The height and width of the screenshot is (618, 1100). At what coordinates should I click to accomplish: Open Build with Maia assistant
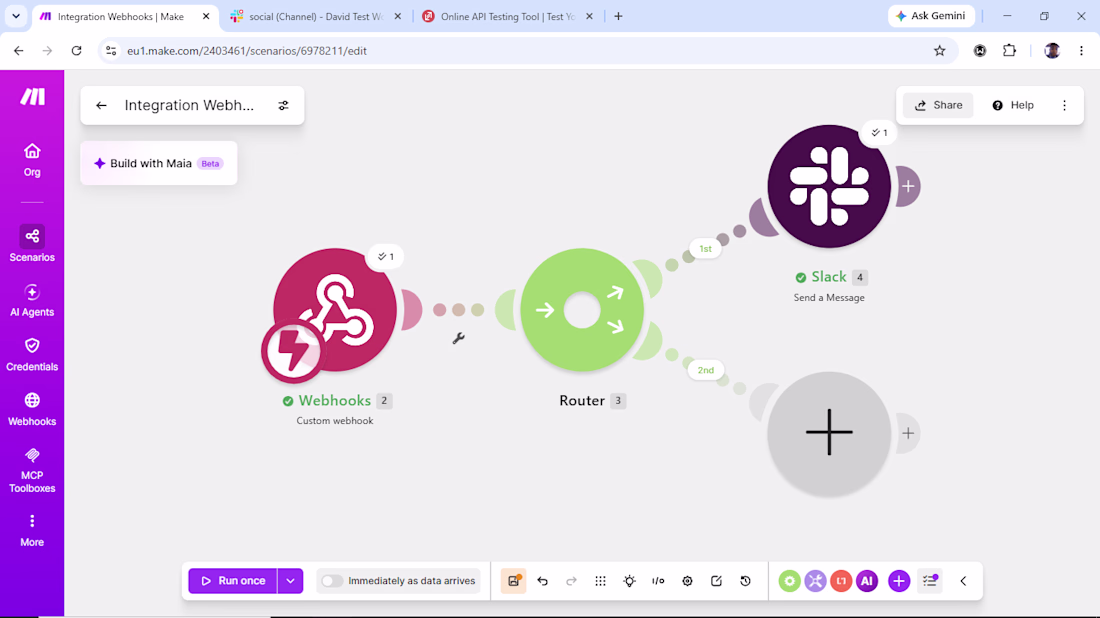pyautogui.click(x=159, y=163)
